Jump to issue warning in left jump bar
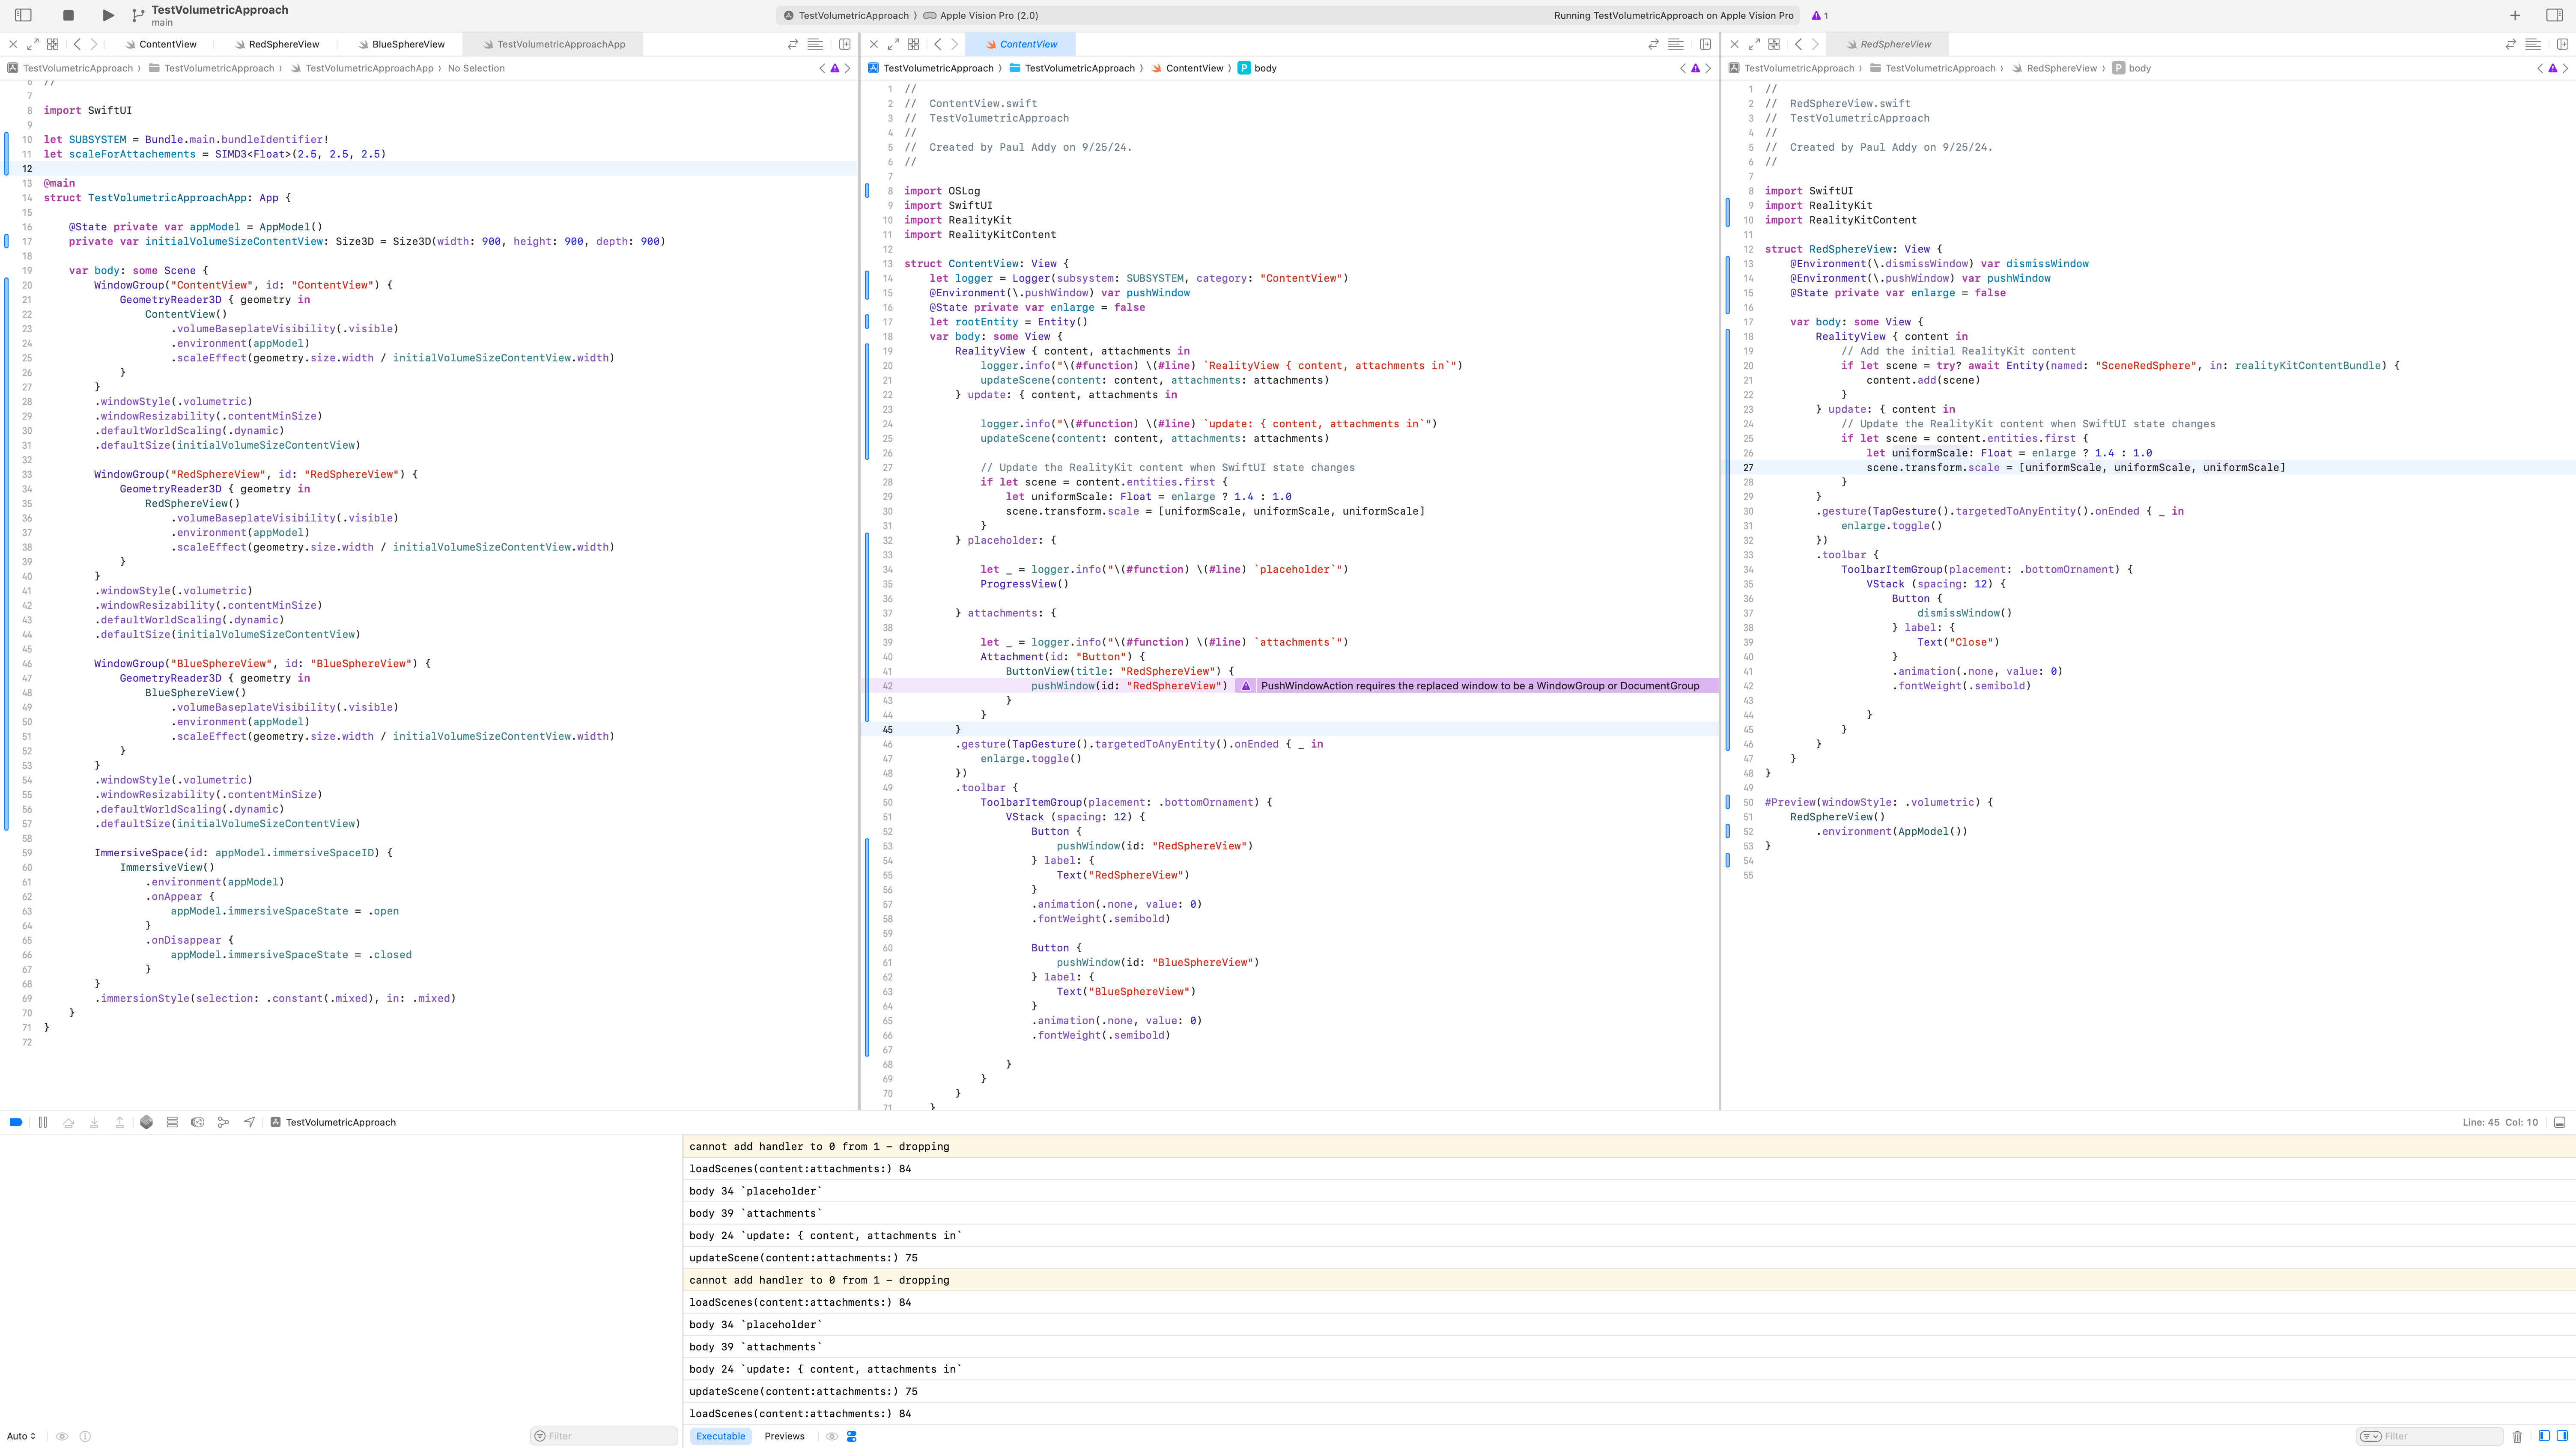This screenshot has height=1448, width=2576. (x=835, y=68)
